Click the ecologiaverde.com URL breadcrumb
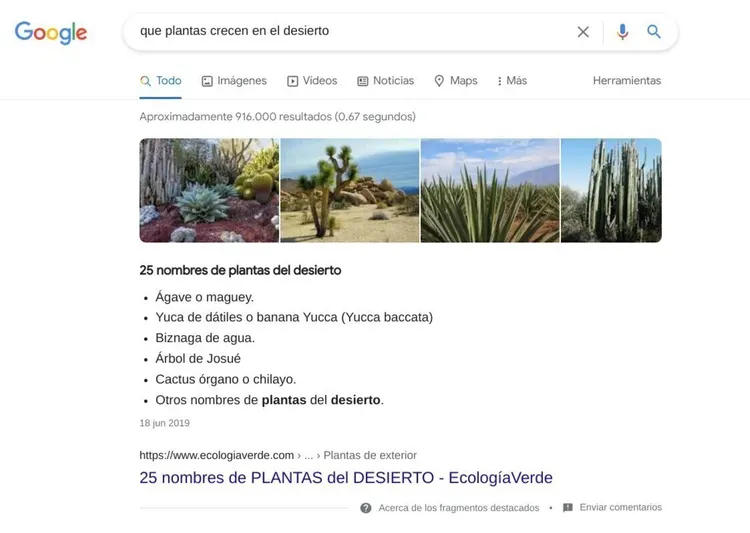The image size is (750, 533). click(x=278, y=455)
